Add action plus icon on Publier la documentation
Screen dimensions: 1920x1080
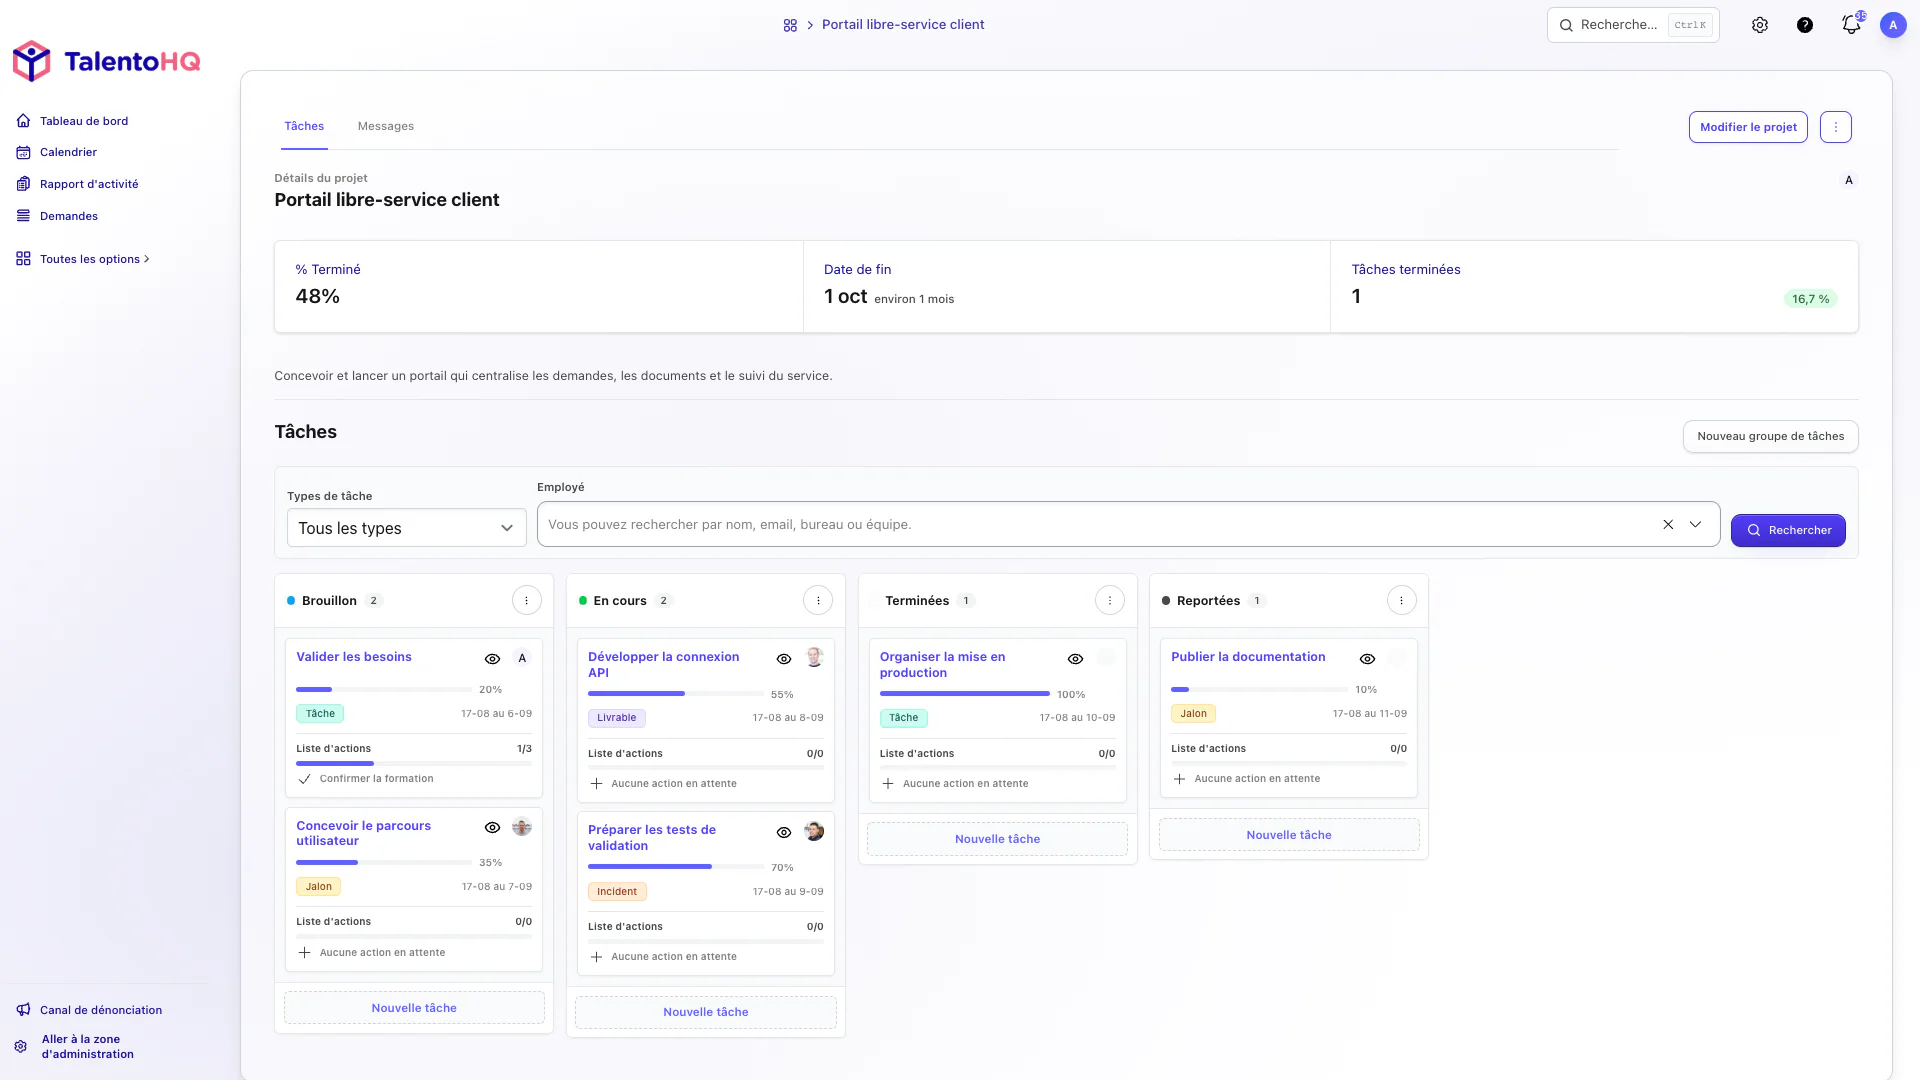tap(1180, 779)
